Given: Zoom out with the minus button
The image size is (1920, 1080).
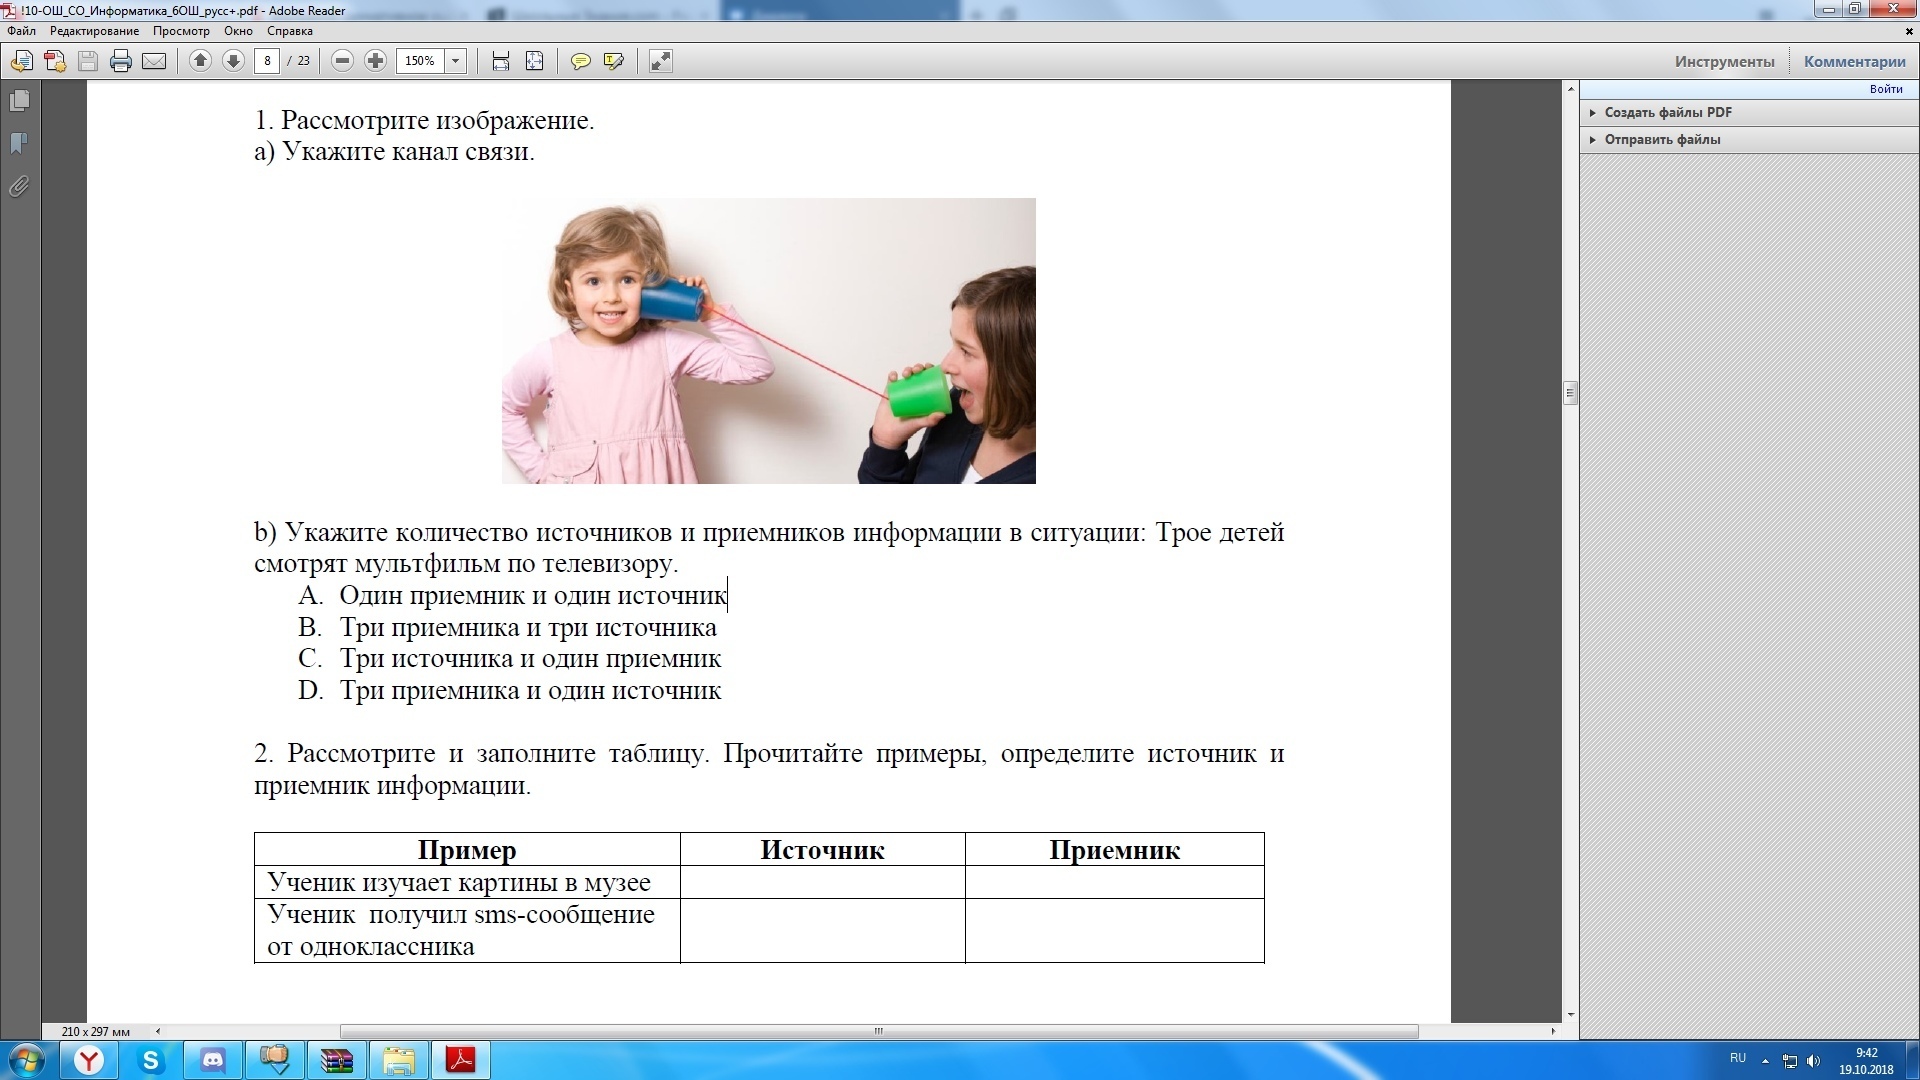Looking at the screenshot, I should pyautogui.click(x=342, y=61).
